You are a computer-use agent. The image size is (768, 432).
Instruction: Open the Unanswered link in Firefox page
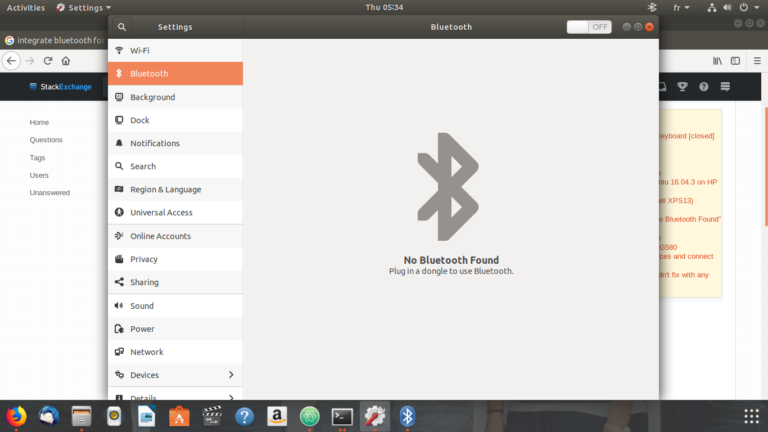pyautogui.click(x=49, y=192)
